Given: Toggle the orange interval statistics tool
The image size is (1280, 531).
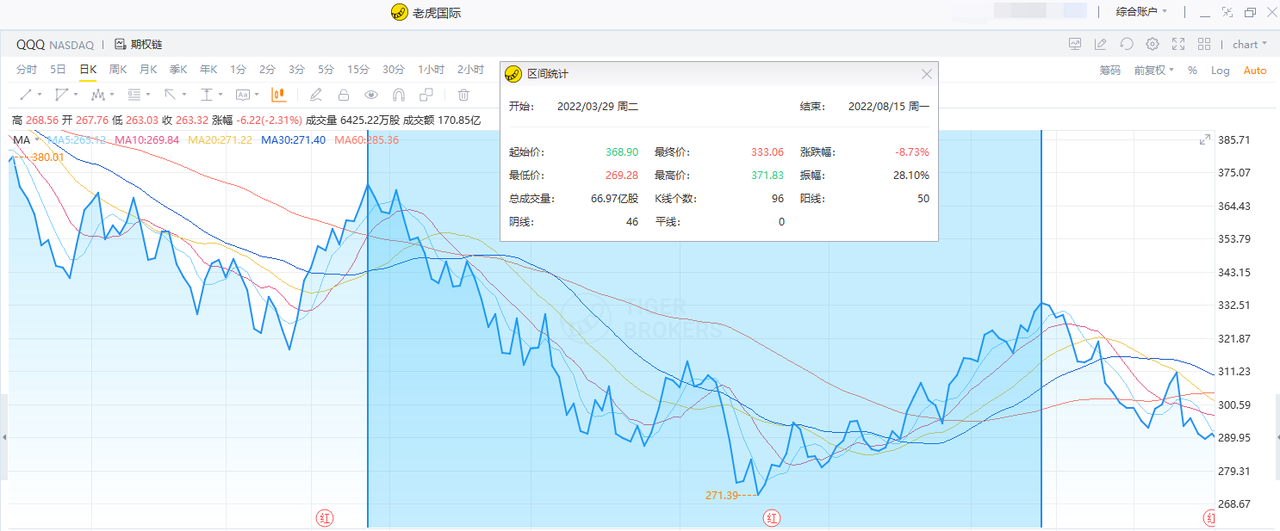Looking at the screenshot, I should 278,95.
